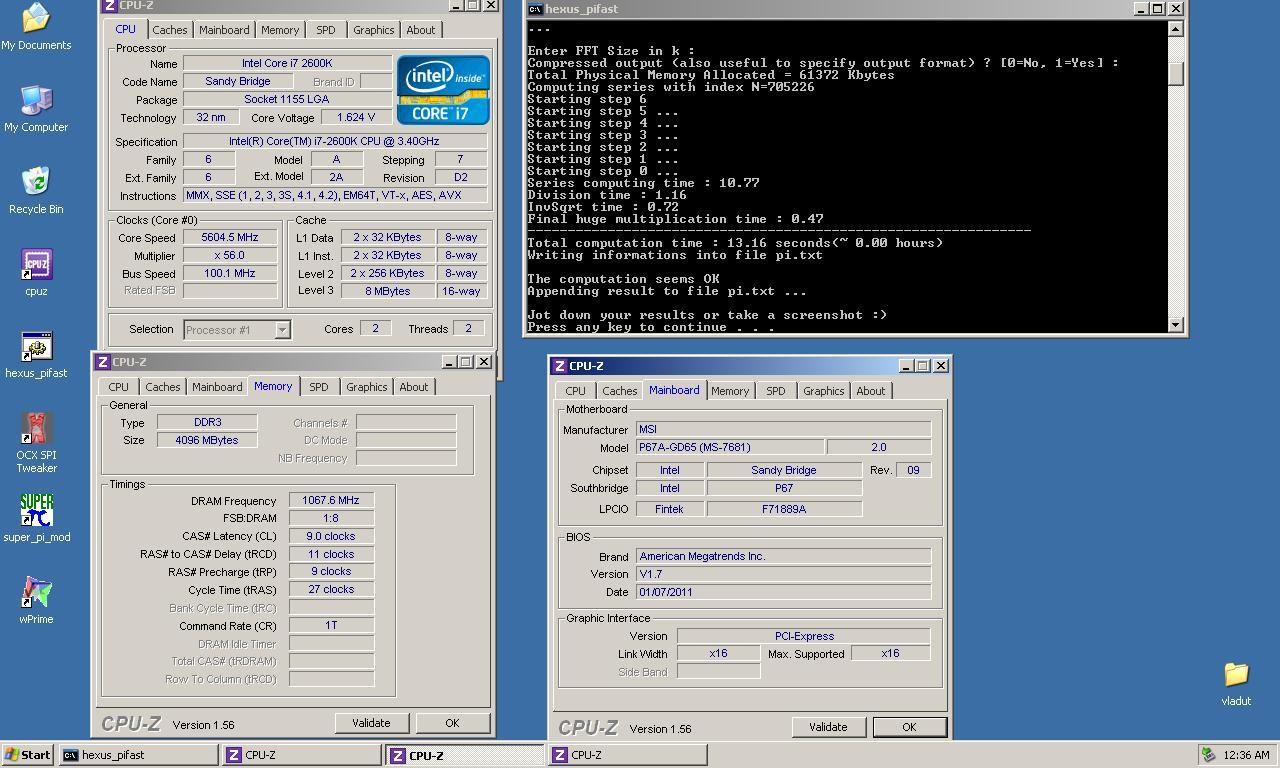The width and height of the screenshot is (1280, 768).
Task: Select CPU tab in Mainboard CPU-Z window
Action: pos(575,391)
